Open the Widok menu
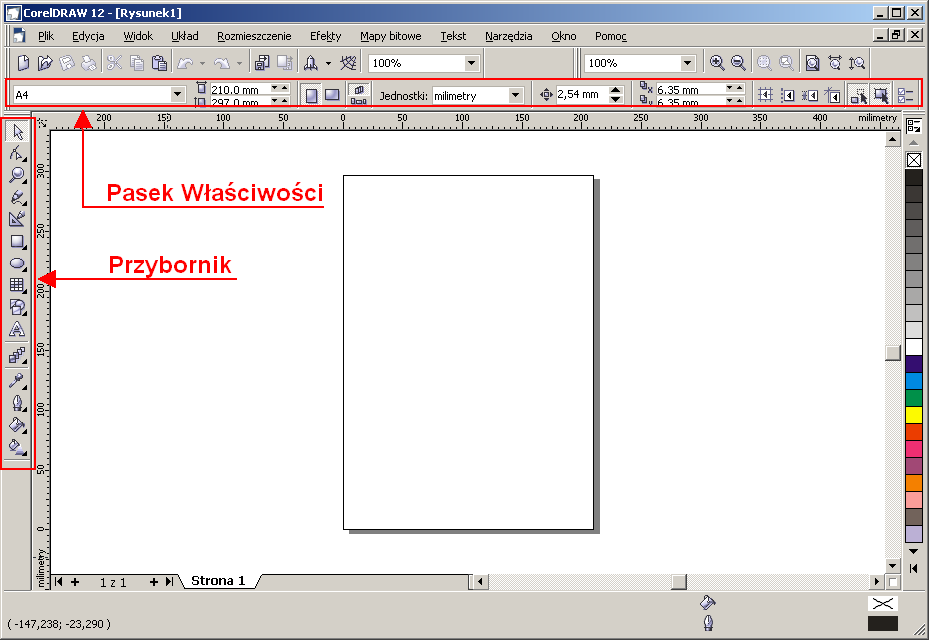Image resolution: width=929 pixels, height=640 pixels. pyautogui.click(x=138, y=36)
